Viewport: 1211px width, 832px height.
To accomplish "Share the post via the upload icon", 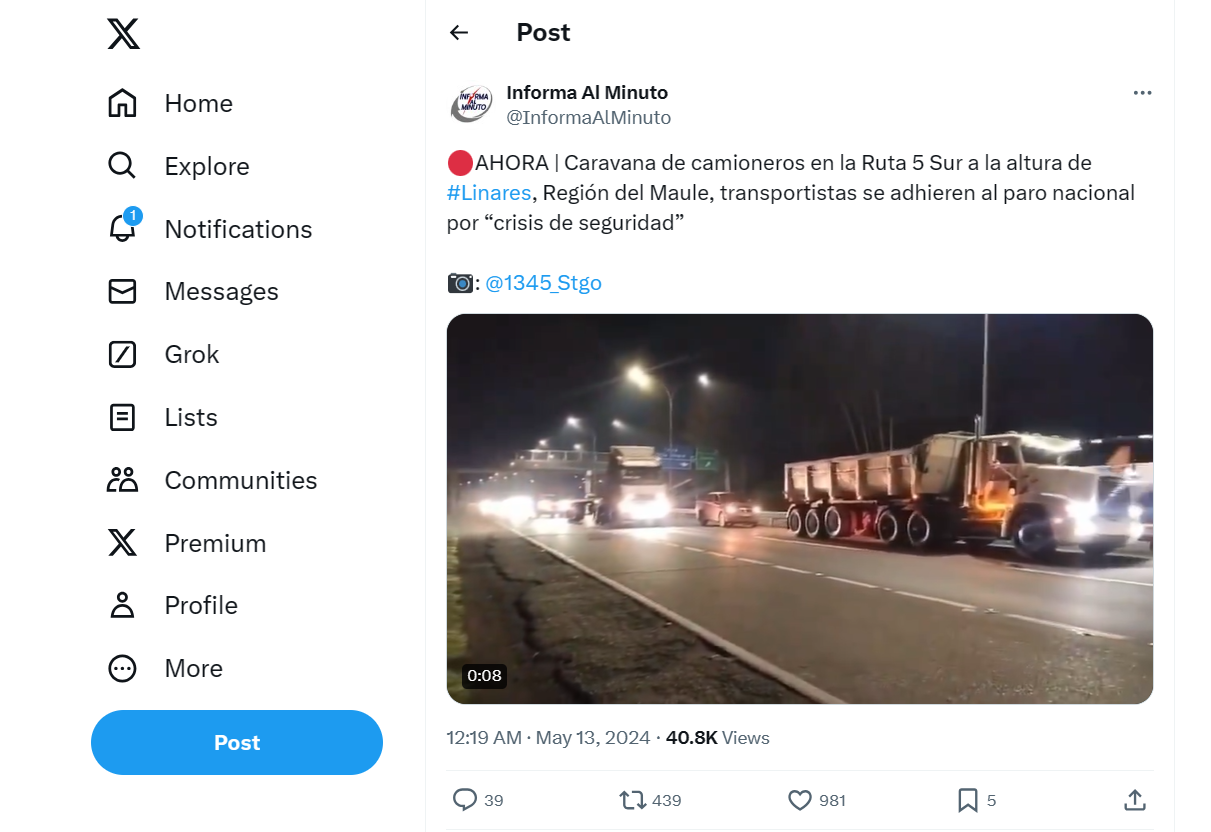I will point(1134,800).
